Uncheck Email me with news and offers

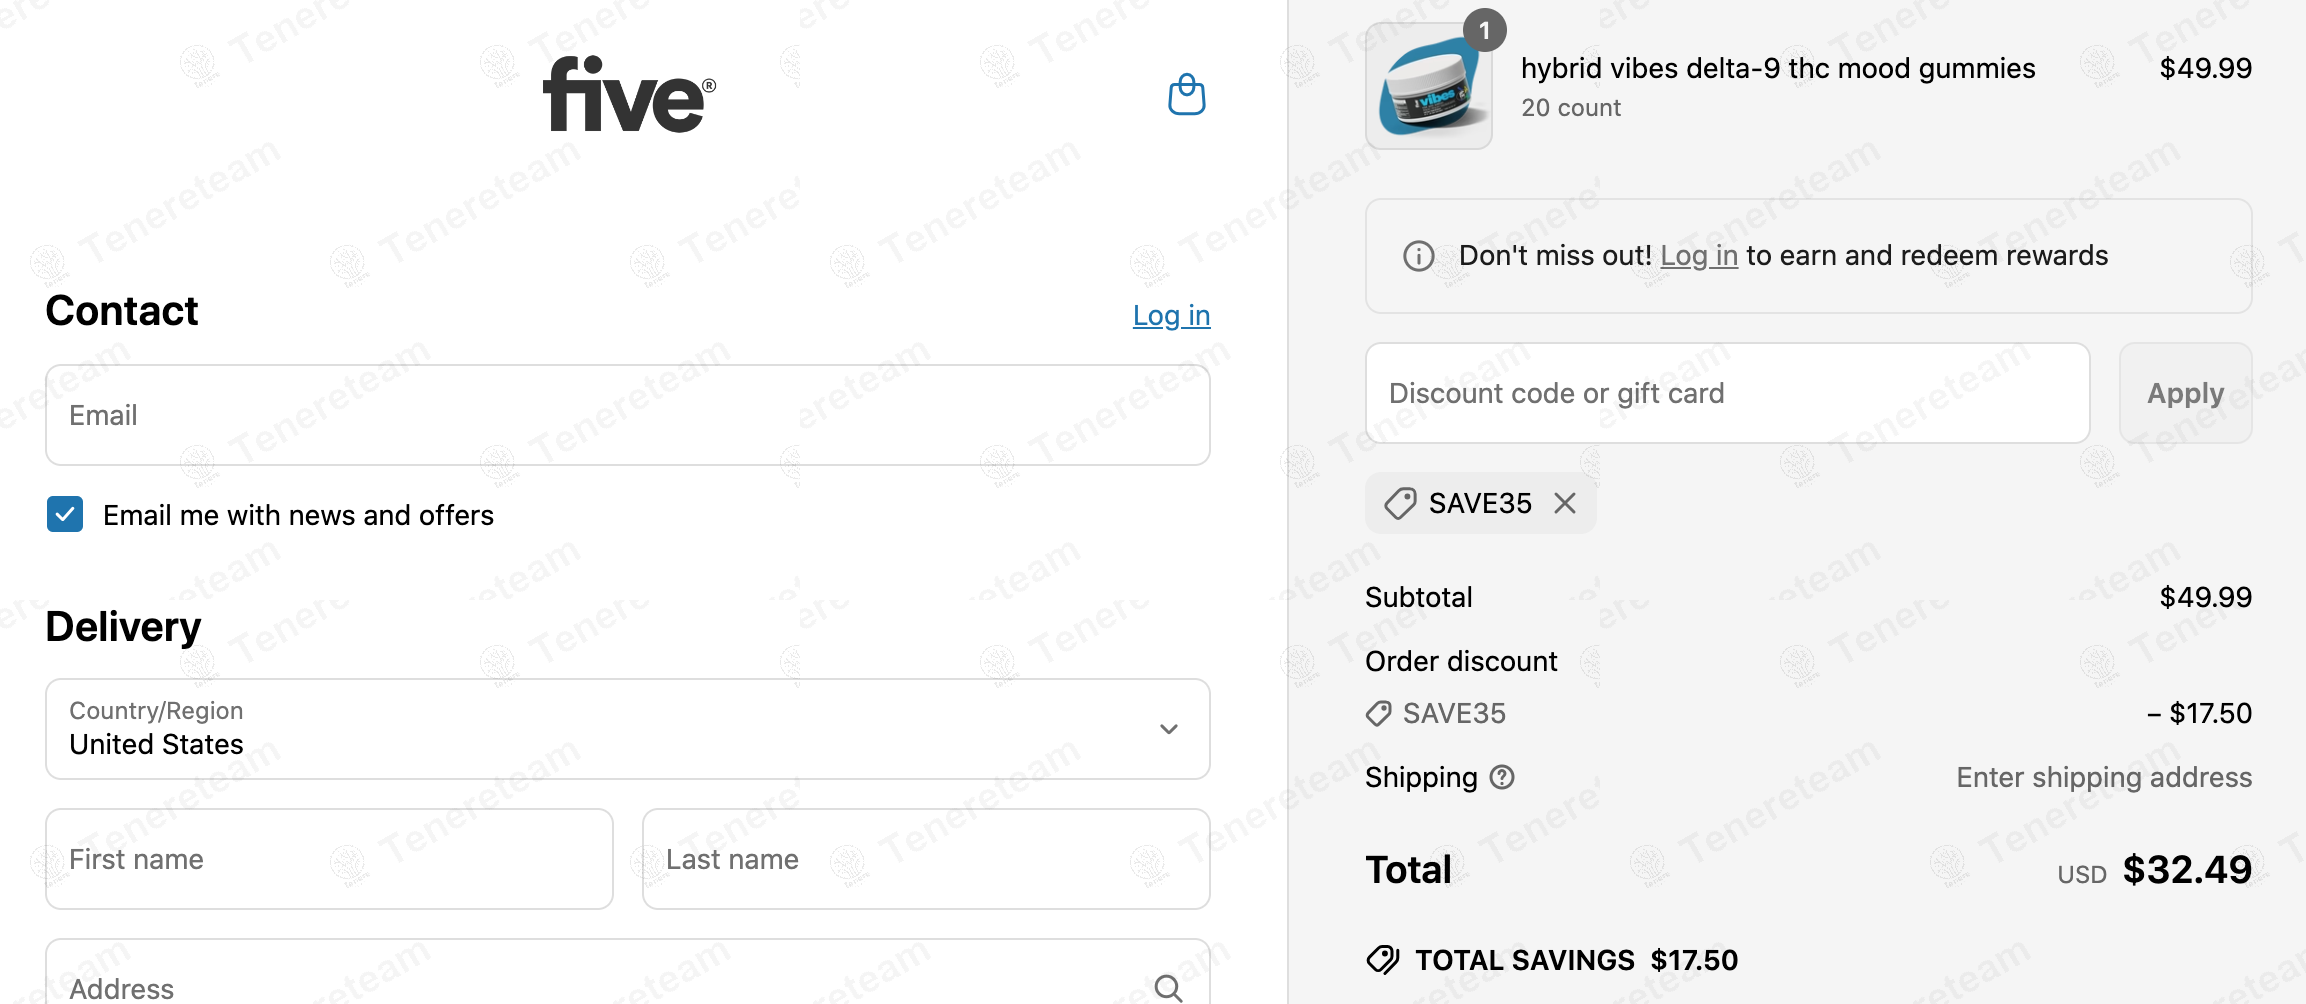pos(65,515)
